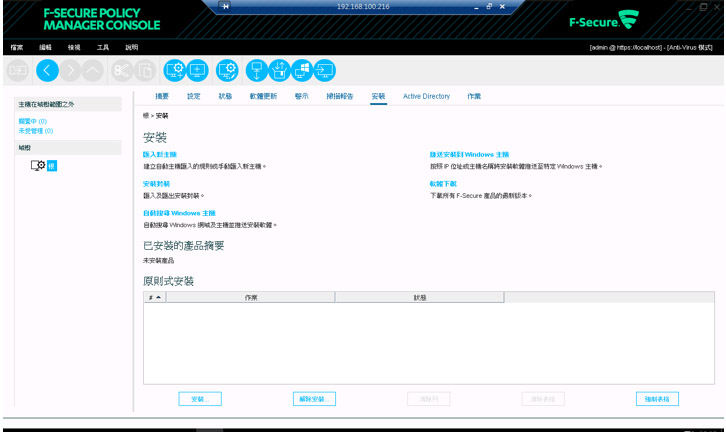
Task: Switch to the 狀態 tab
Action: point(225,96)
